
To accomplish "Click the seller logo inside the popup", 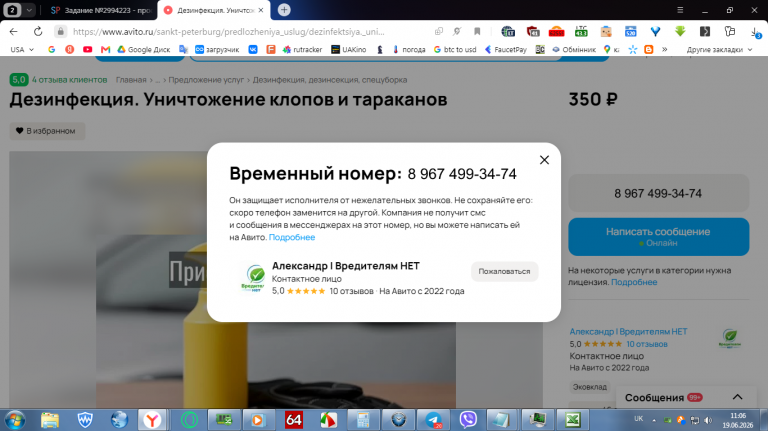I will (x=253, y=278).
